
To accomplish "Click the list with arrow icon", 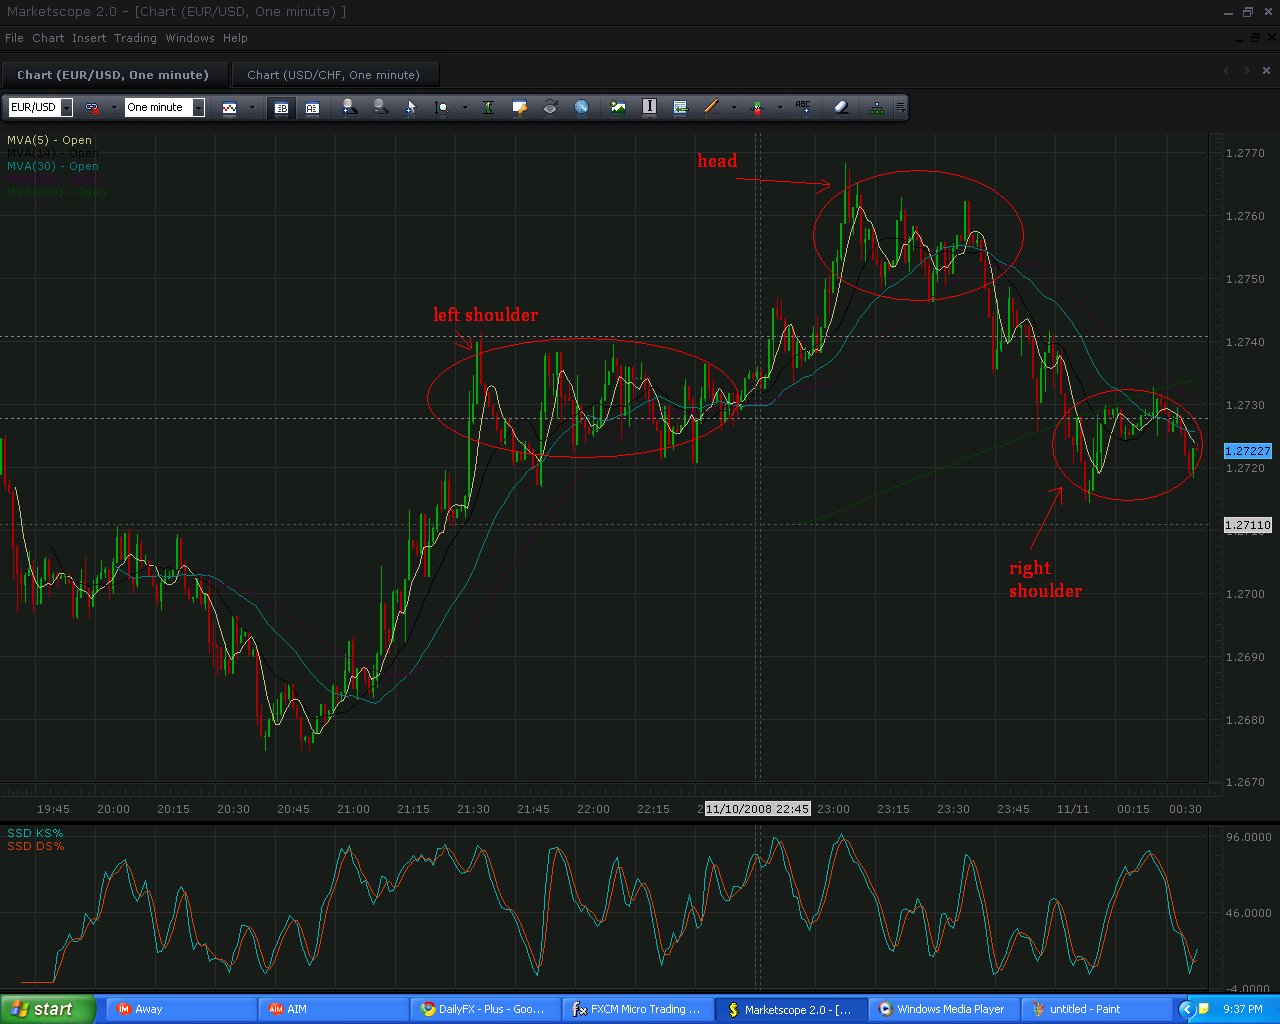I will [680, 107].
